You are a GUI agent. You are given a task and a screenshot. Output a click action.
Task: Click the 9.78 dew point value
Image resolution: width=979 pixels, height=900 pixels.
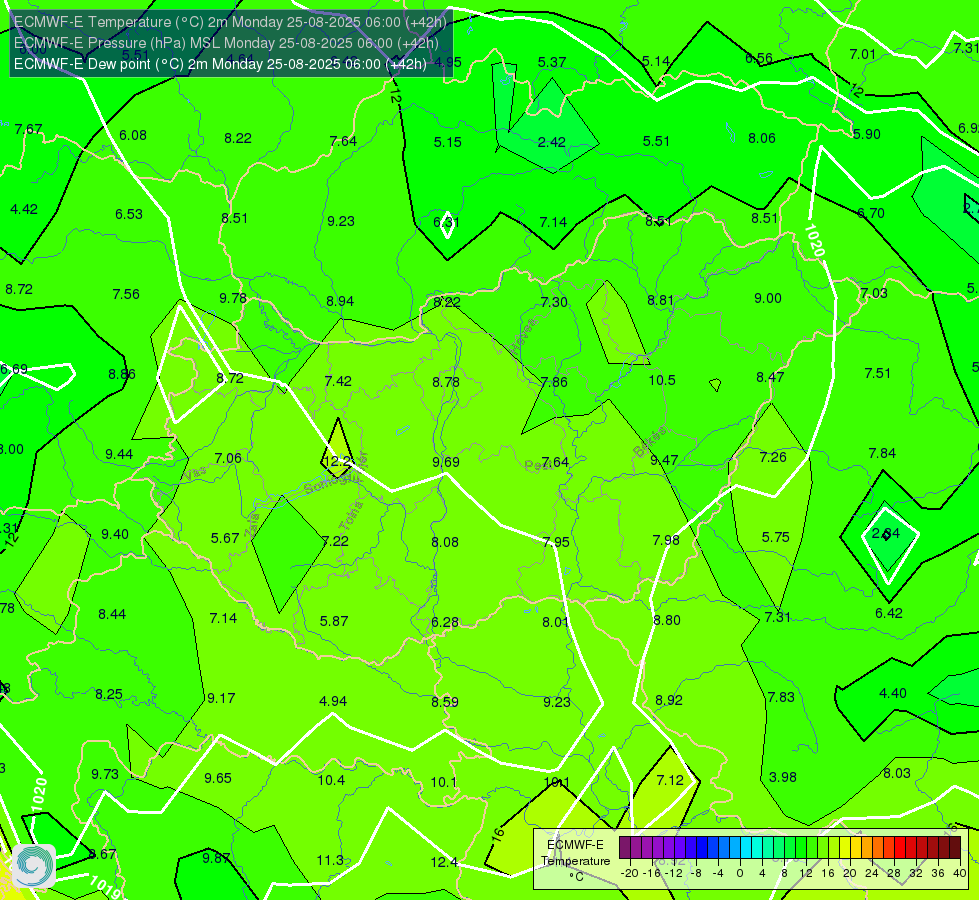(x=233, y=298)
